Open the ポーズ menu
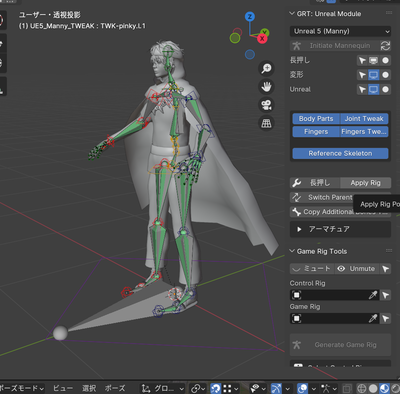Screen dimensions: 400x394 [x=115, y=388]
